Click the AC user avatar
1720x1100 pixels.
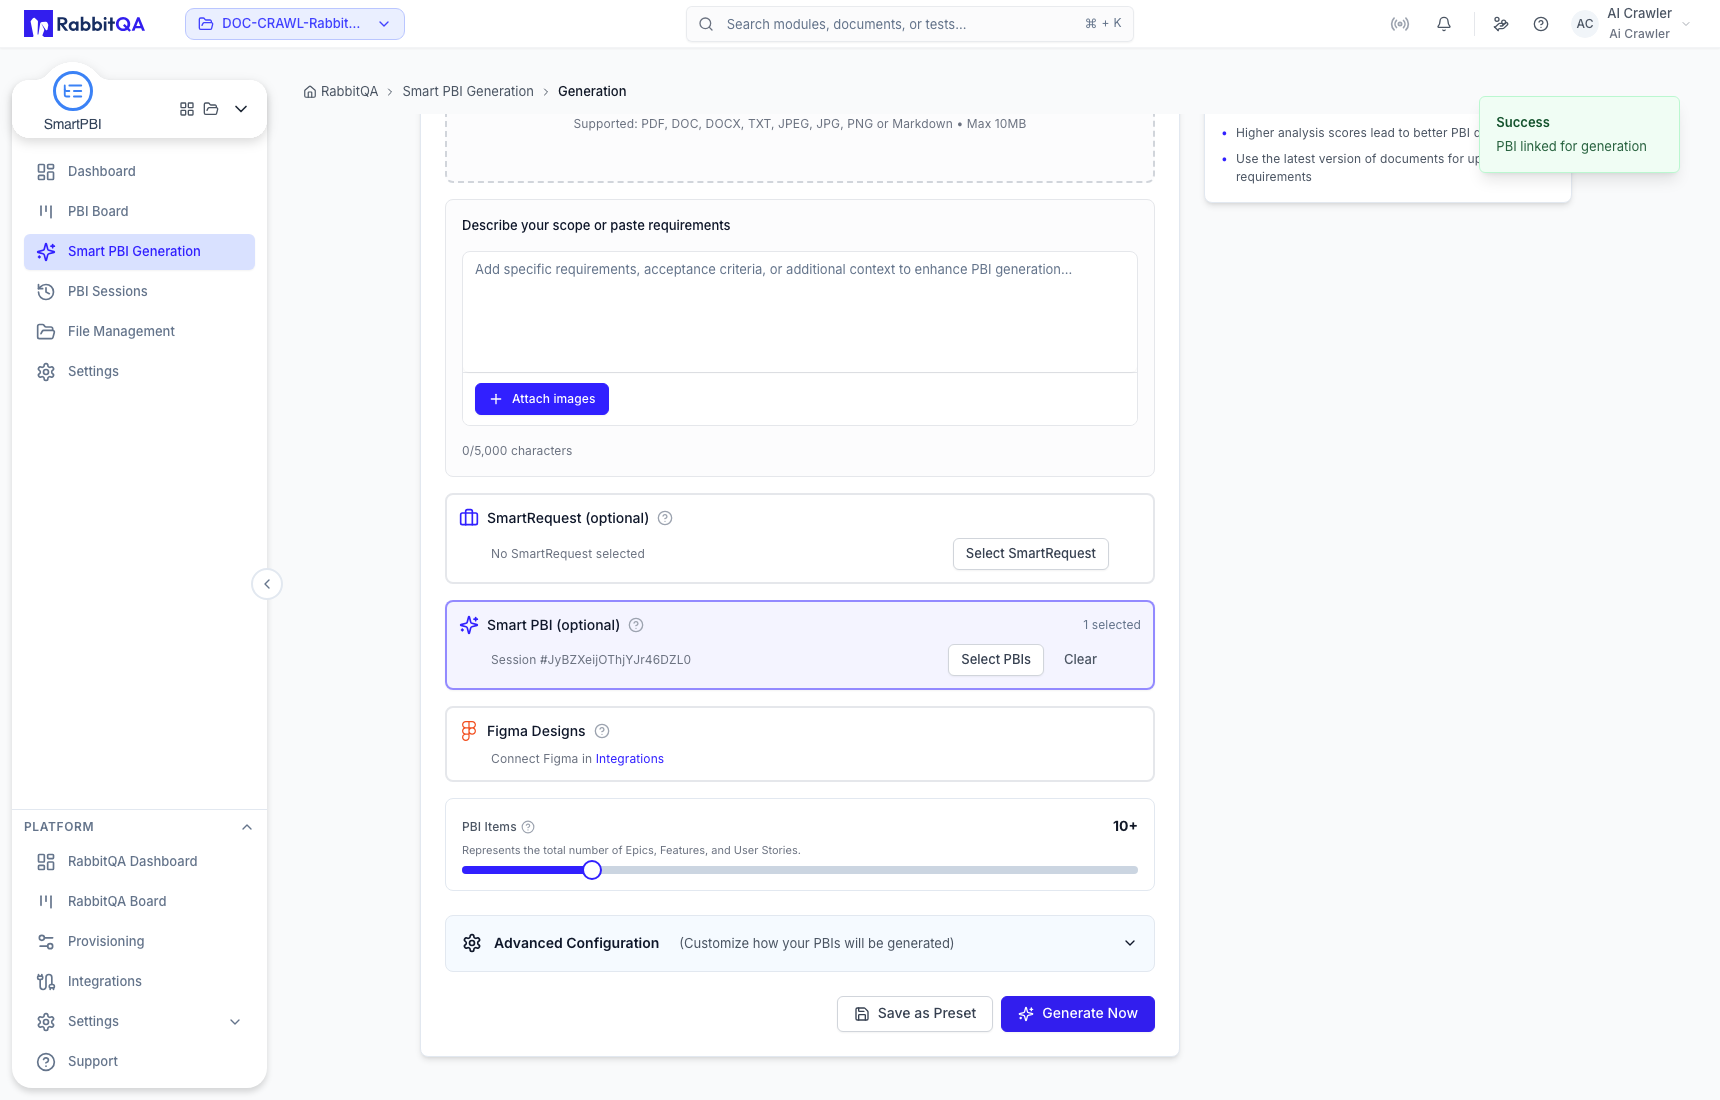tap(1585, 24)
